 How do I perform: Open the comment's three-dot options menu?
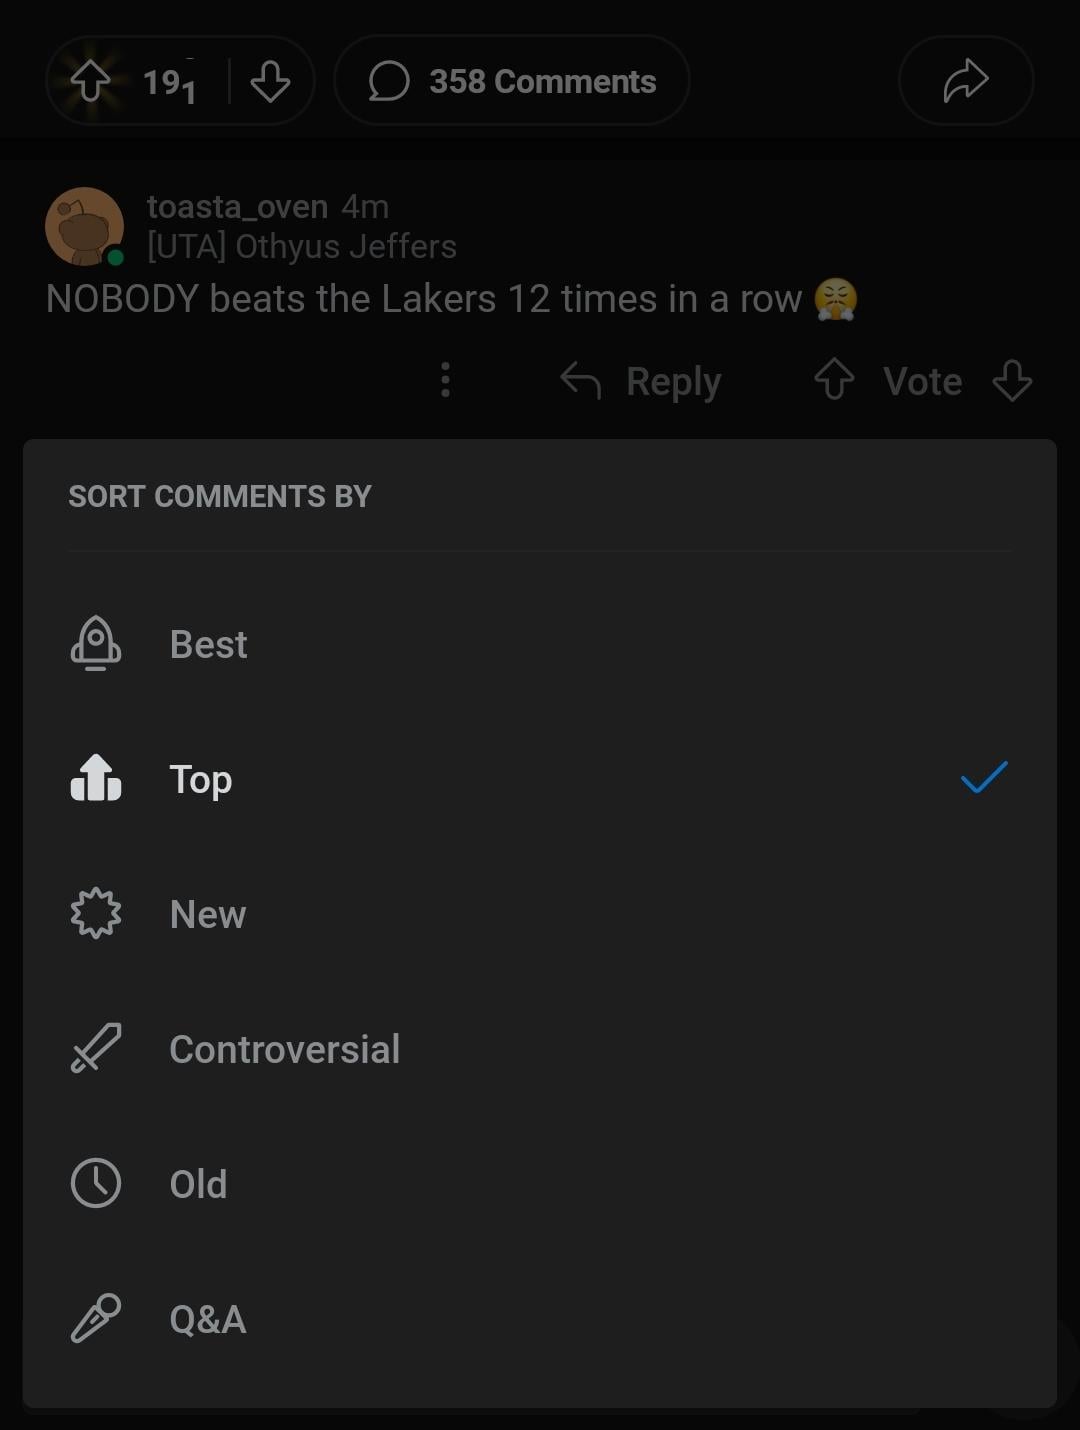[x=445, y=380]
